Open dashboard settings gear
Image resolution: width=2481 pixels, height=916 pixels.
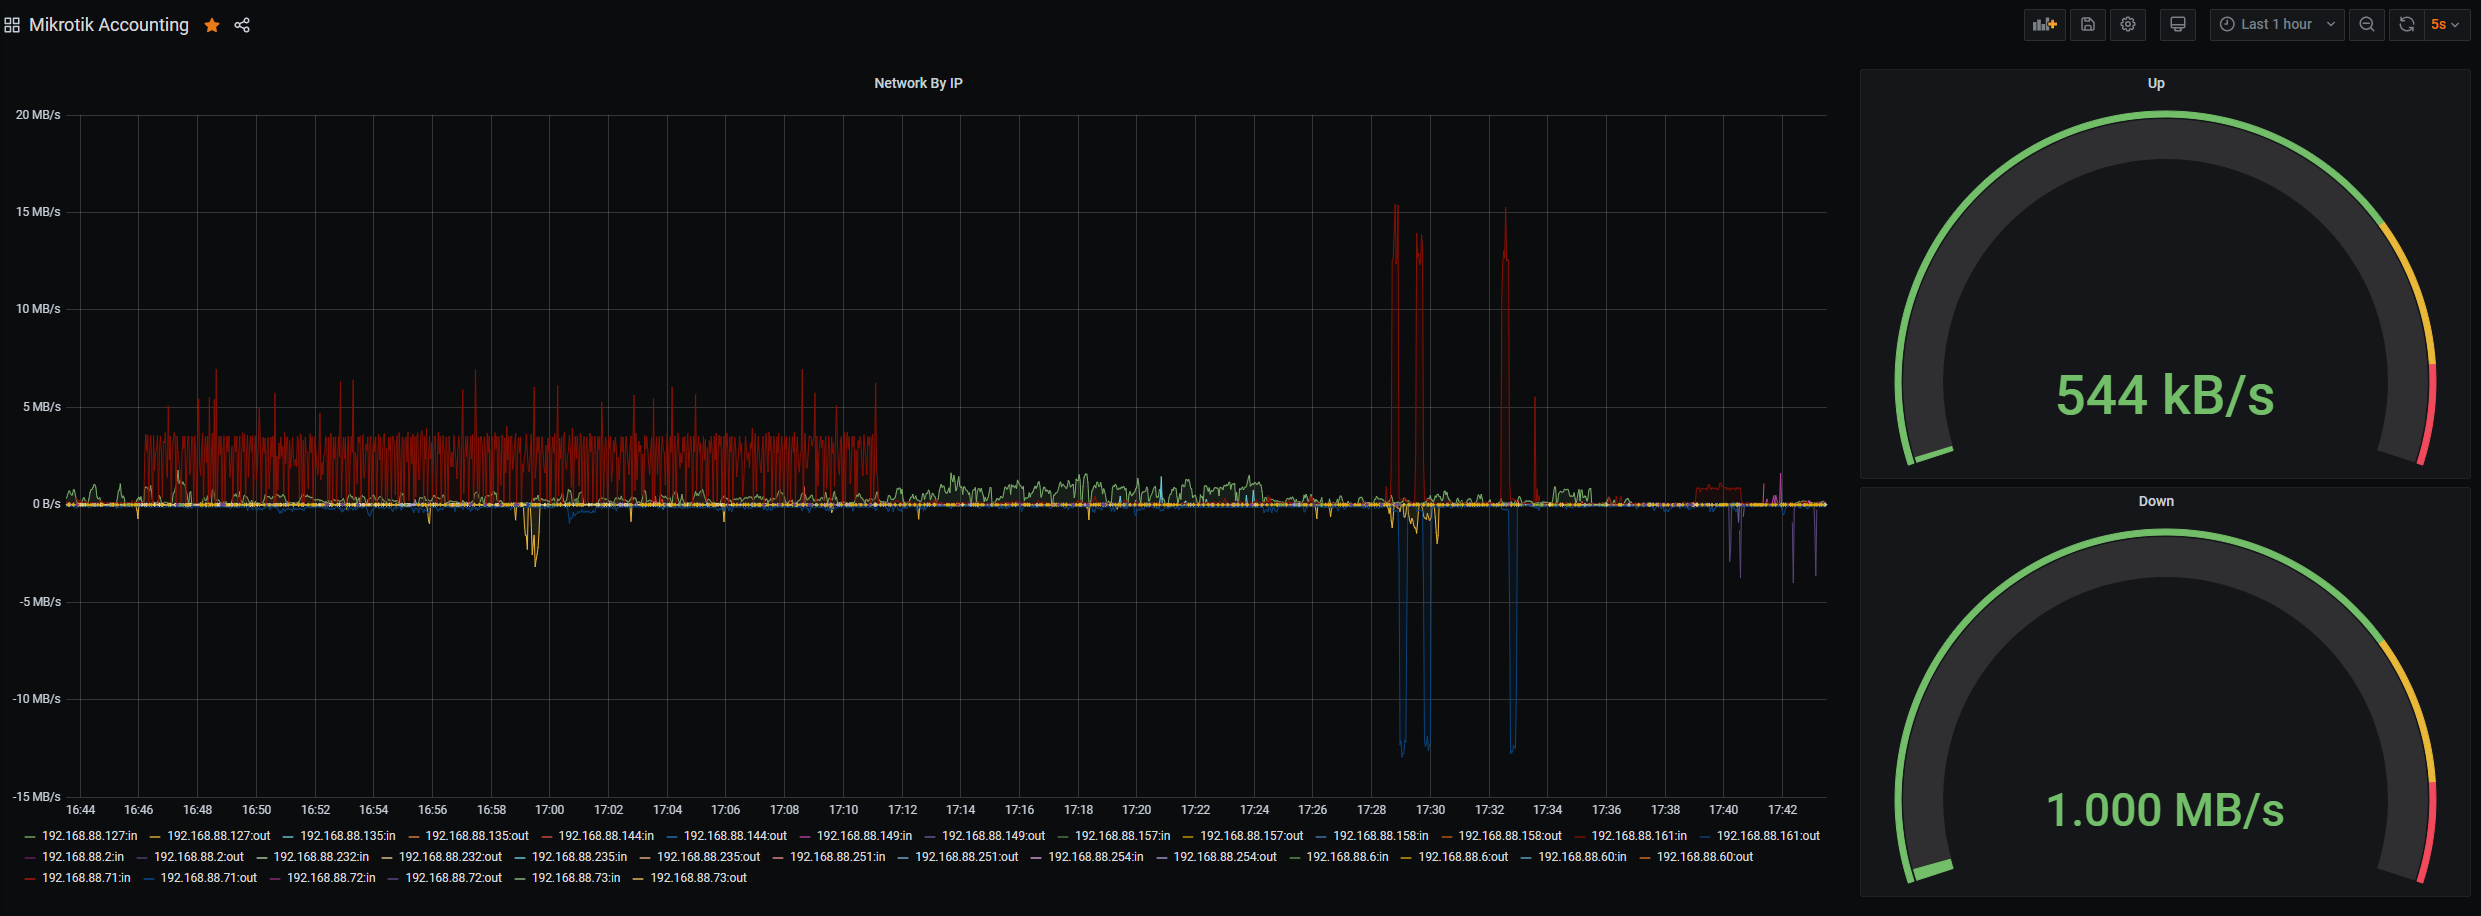click(x=2128, y=25)
